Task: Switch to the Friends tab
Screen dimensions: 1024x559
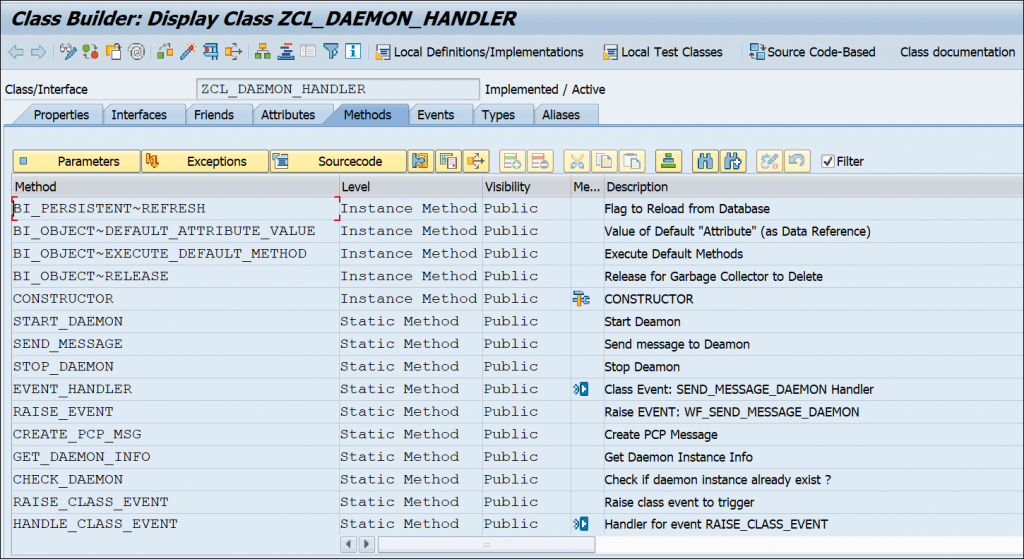Action: click(214, 114)
